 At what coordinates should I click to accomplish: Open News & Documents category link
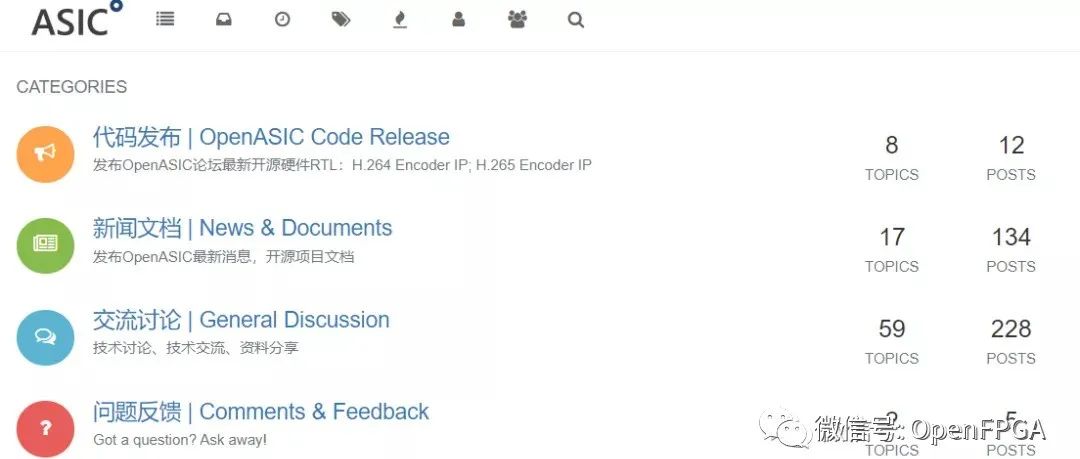click(x=242, y=228)
